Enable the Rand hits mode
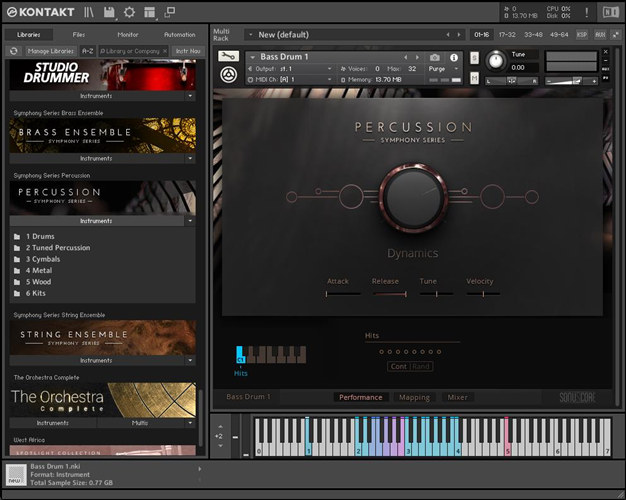The height and width of the screenshot is (500, 626). (x=421, y=366)
